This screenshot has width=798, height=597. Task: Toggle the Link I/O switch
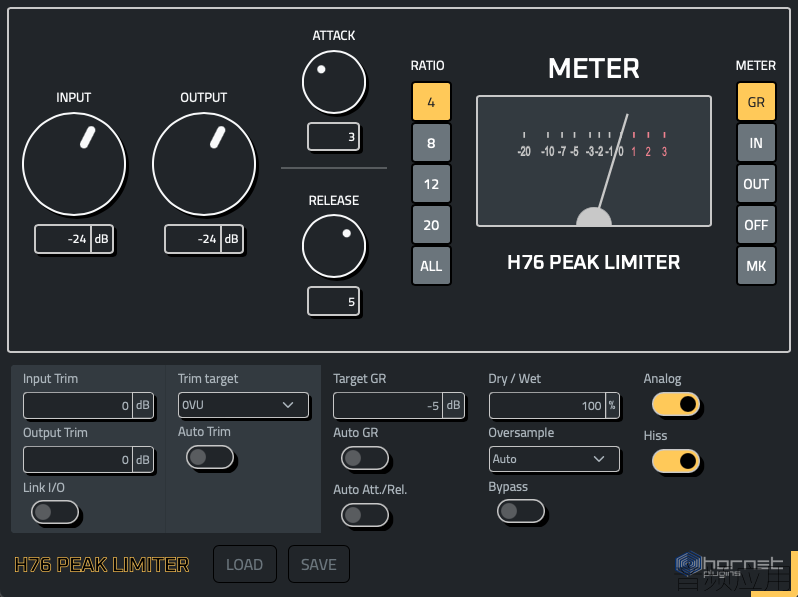[x=55, y=512]
